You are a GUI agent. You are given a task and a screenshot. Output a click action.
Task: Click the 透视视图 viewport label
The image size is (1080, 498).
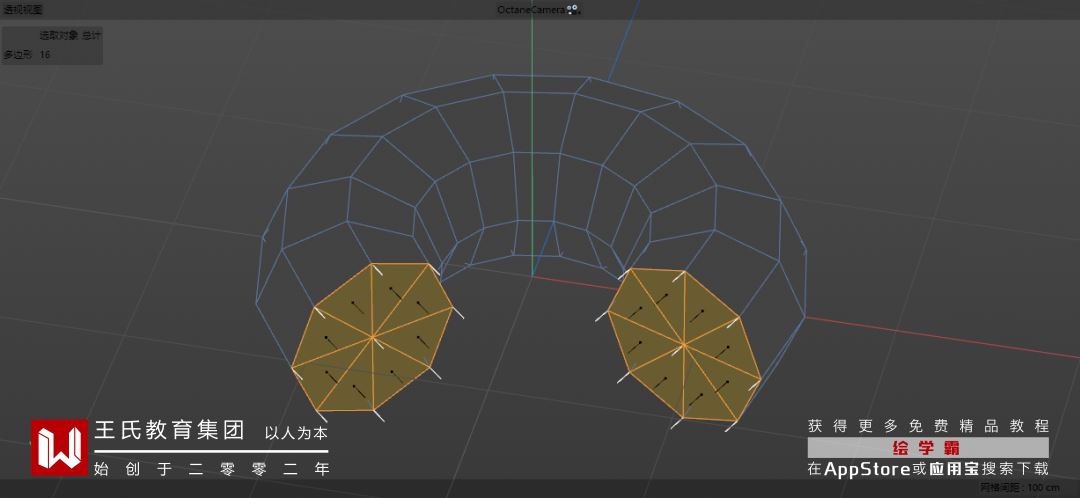click(23, 10)
